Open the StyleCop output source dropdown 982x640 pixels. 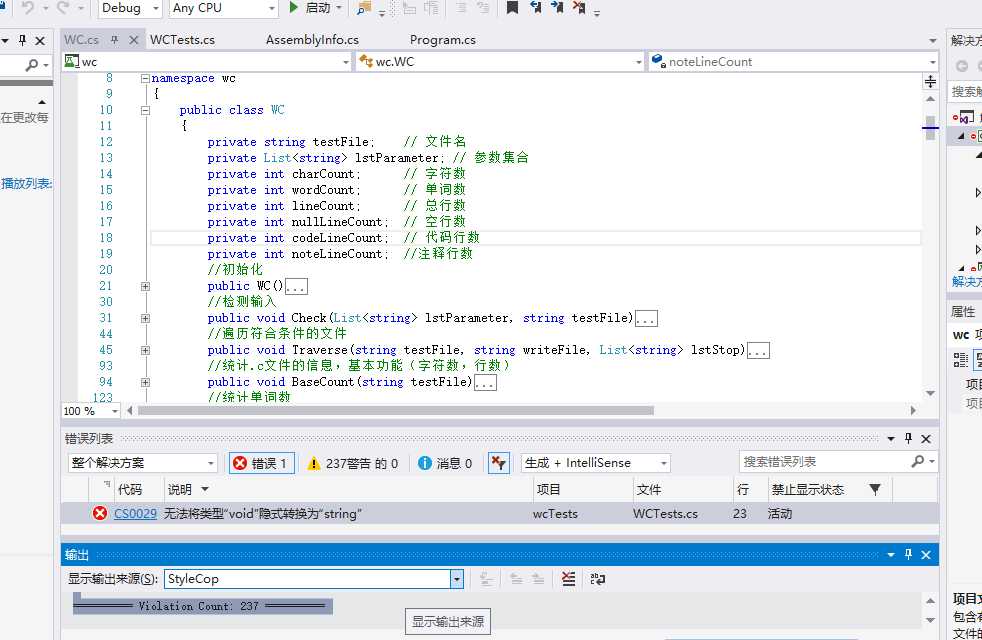[457, 579]
